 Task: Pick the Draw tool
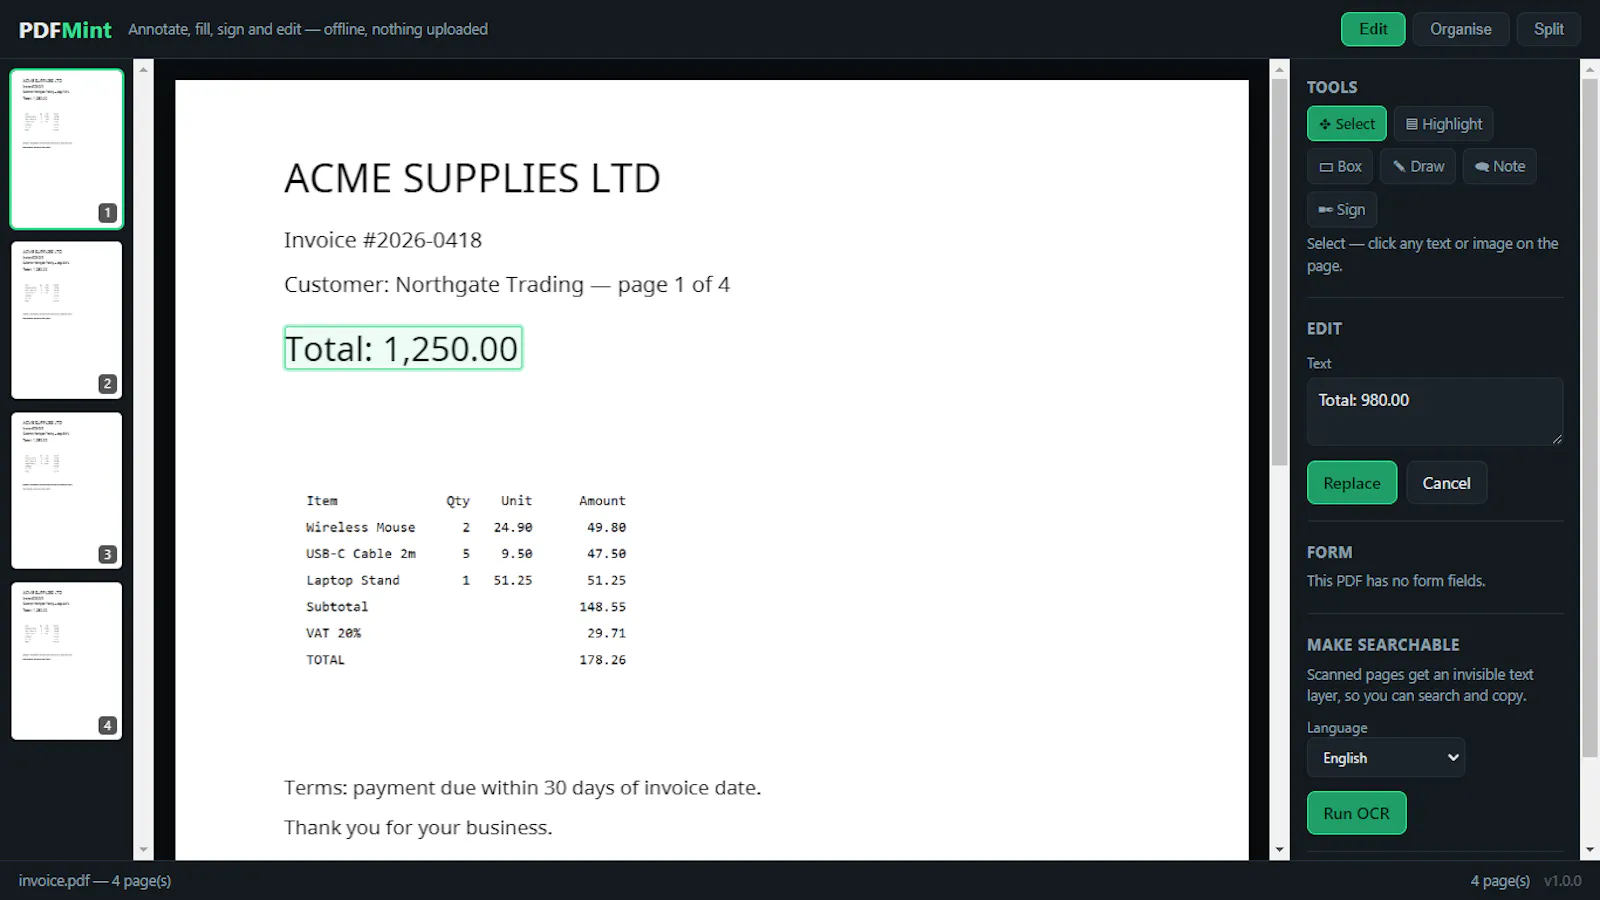pos(1417,166)
